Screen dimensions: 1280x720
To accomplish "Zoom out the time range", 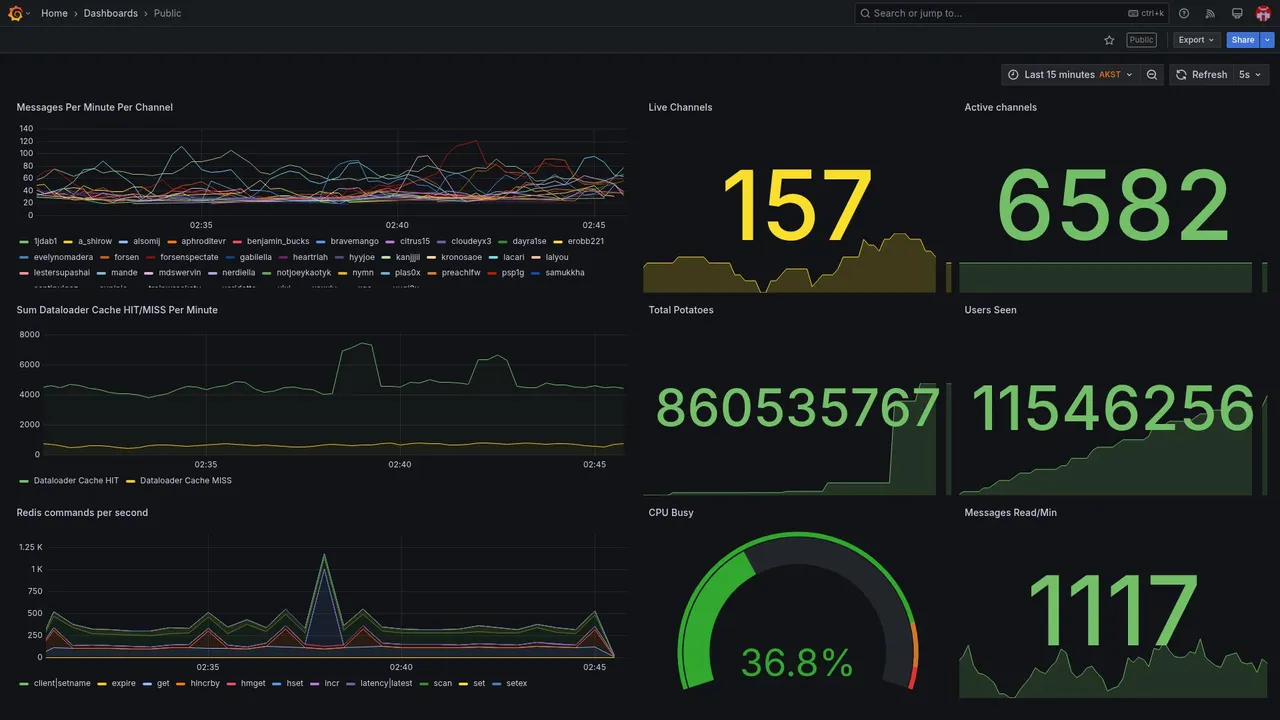I will pos(1152,75).
